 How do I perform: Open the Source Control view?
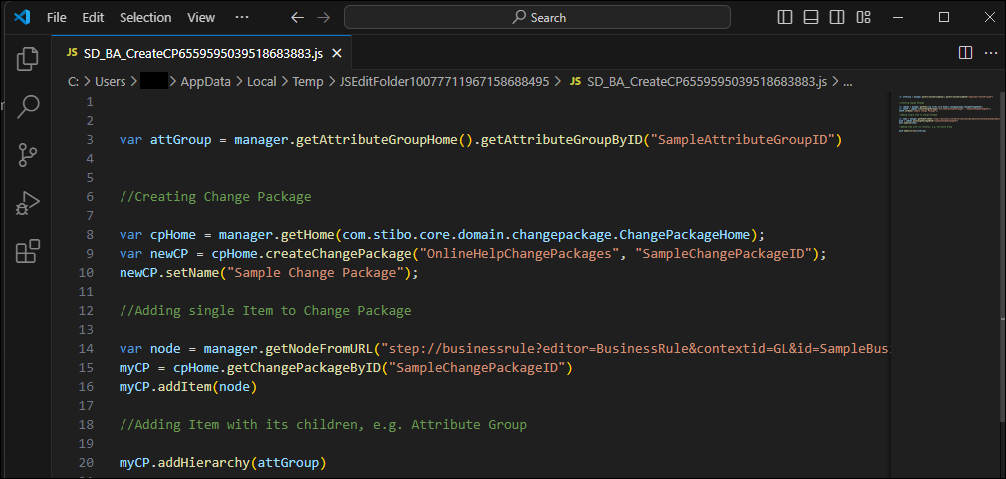click(x=27, y=154)
